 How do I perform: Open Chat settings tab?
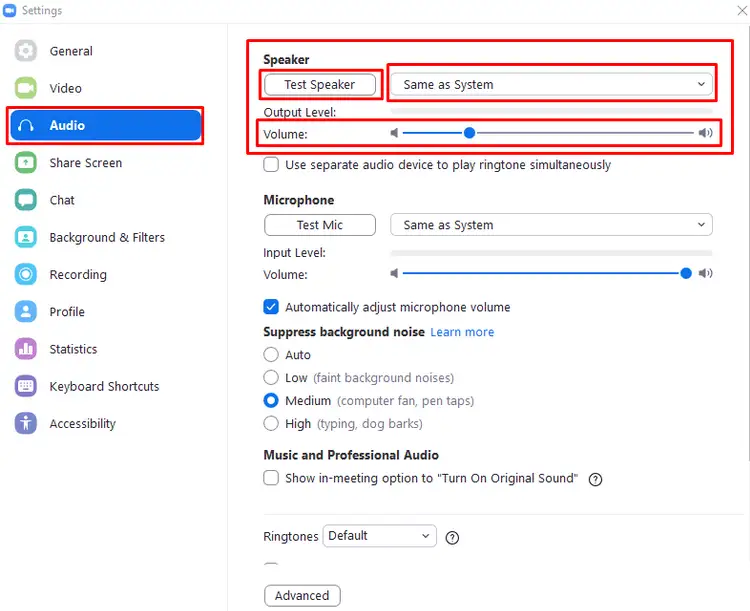pyautogui.click(x=105, y=200)
